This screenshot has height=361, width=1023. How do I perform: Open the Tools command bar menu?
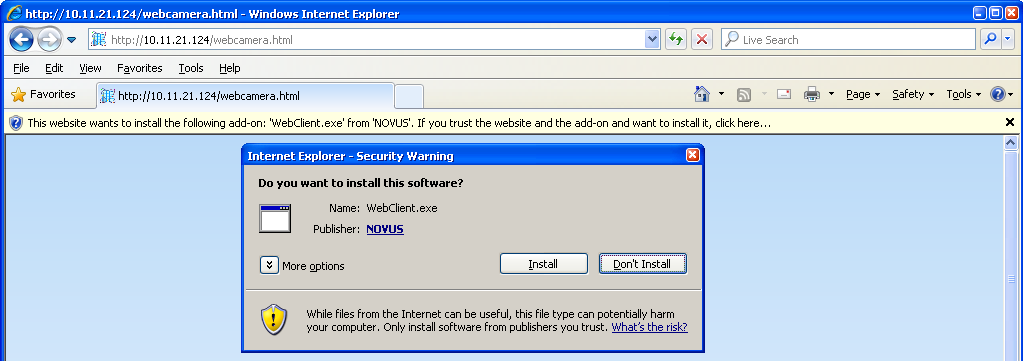[964, 95]
